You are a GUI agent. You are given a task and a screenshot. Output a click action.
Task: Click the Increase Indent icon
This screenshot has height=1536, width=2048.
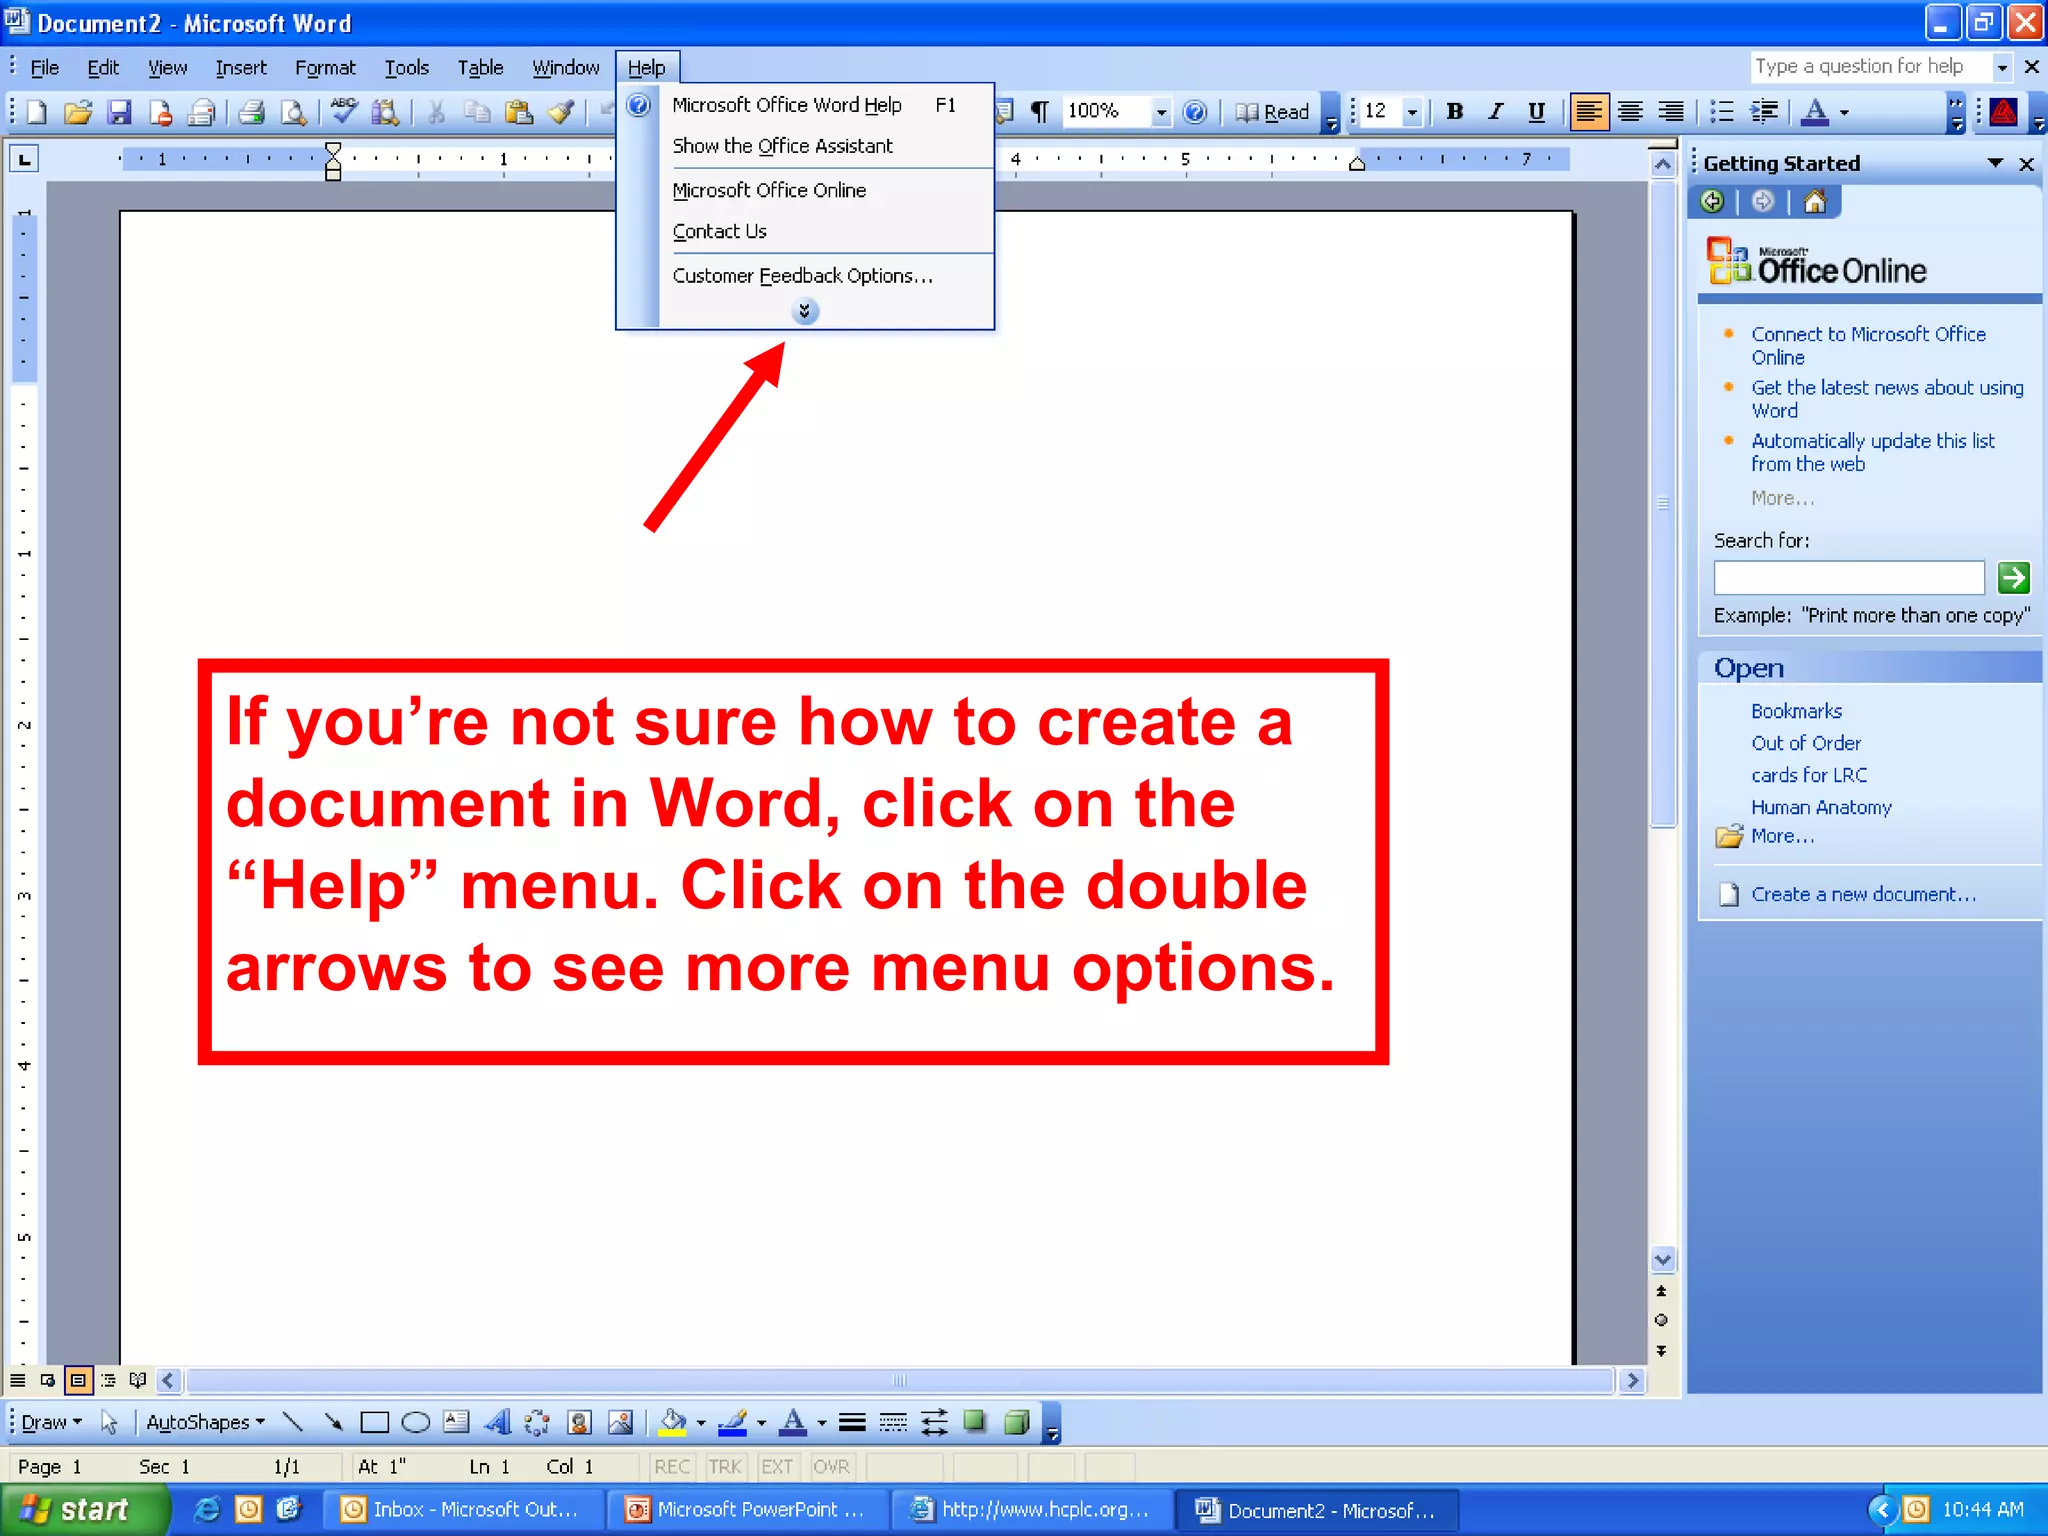click(x=1764, y=112)
